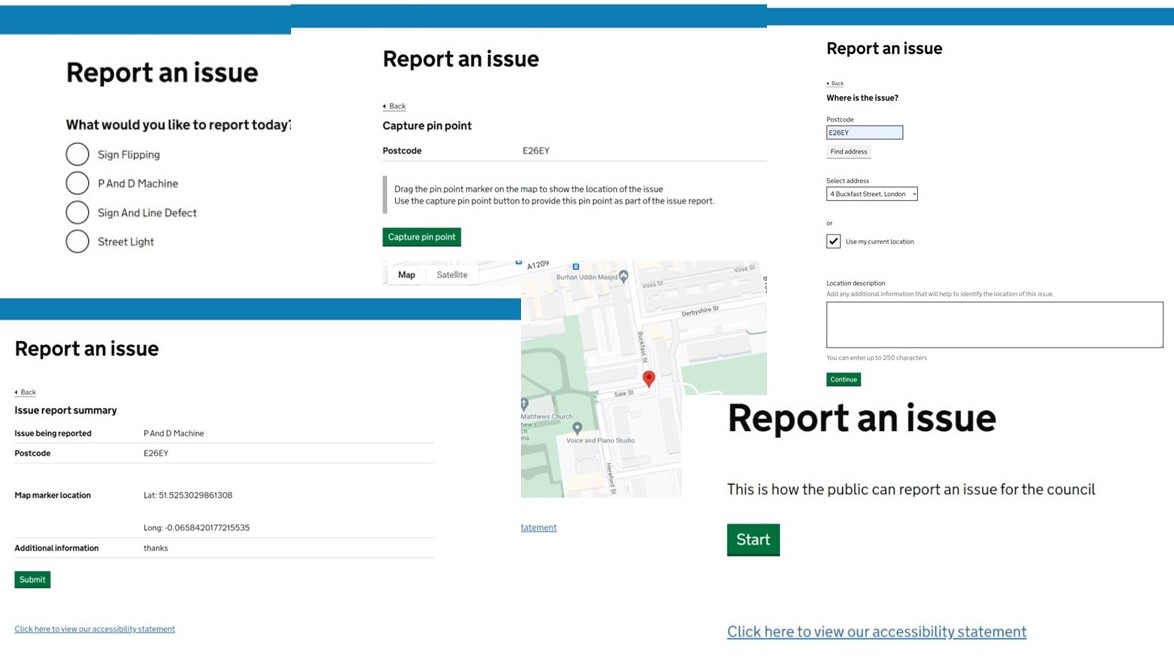This screenshot has width=1174, height=661.
Task: Open the Select address dropdown
Action: point(871,192)
